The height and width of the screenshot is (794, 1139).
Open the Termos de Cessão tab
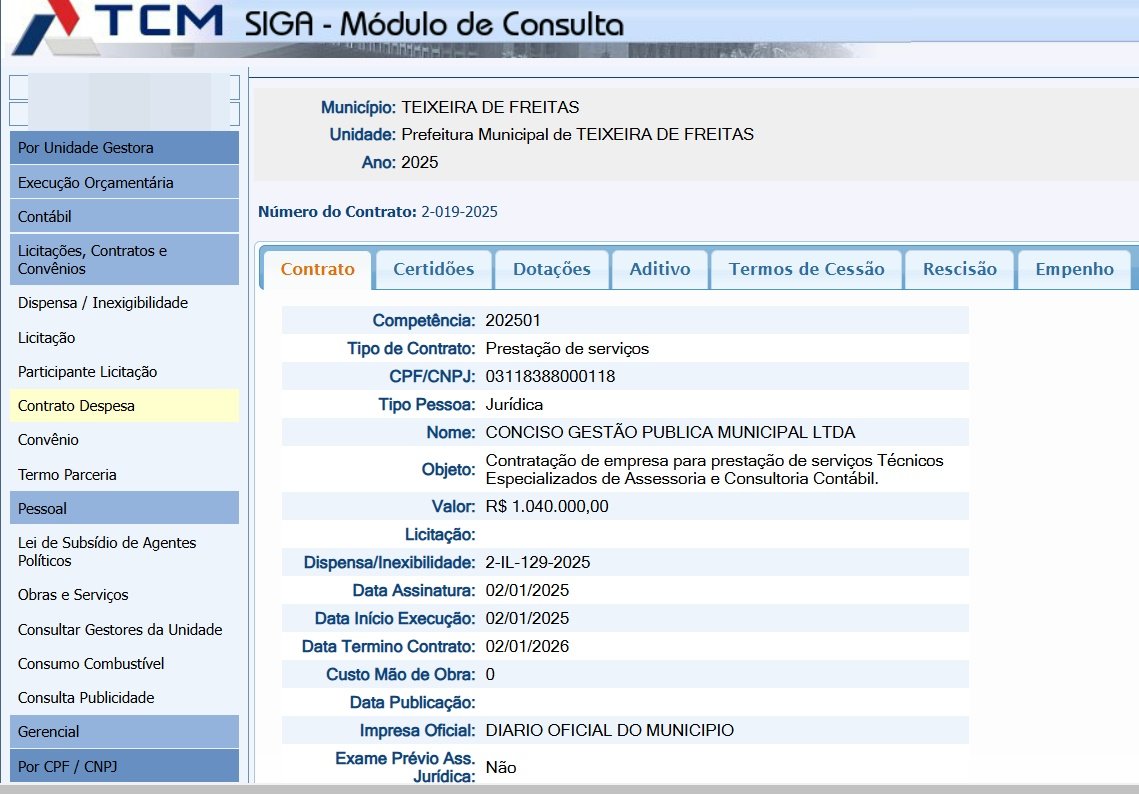[x=806, y=269]
